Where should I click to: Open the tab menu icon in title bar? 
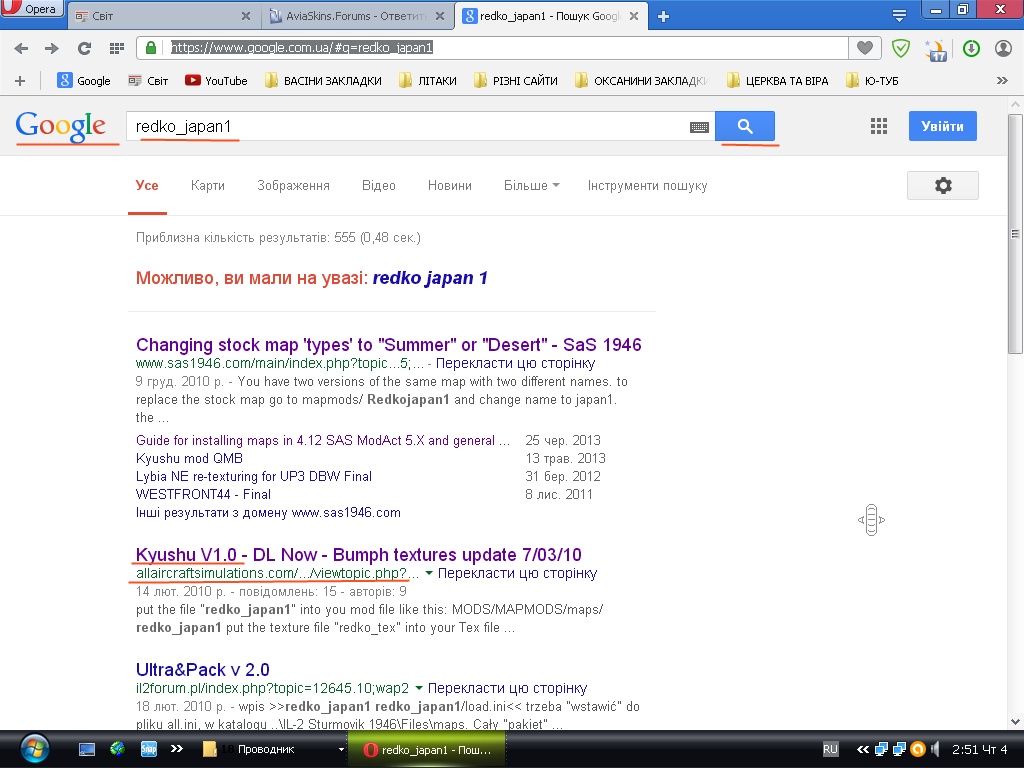[899, 16]
